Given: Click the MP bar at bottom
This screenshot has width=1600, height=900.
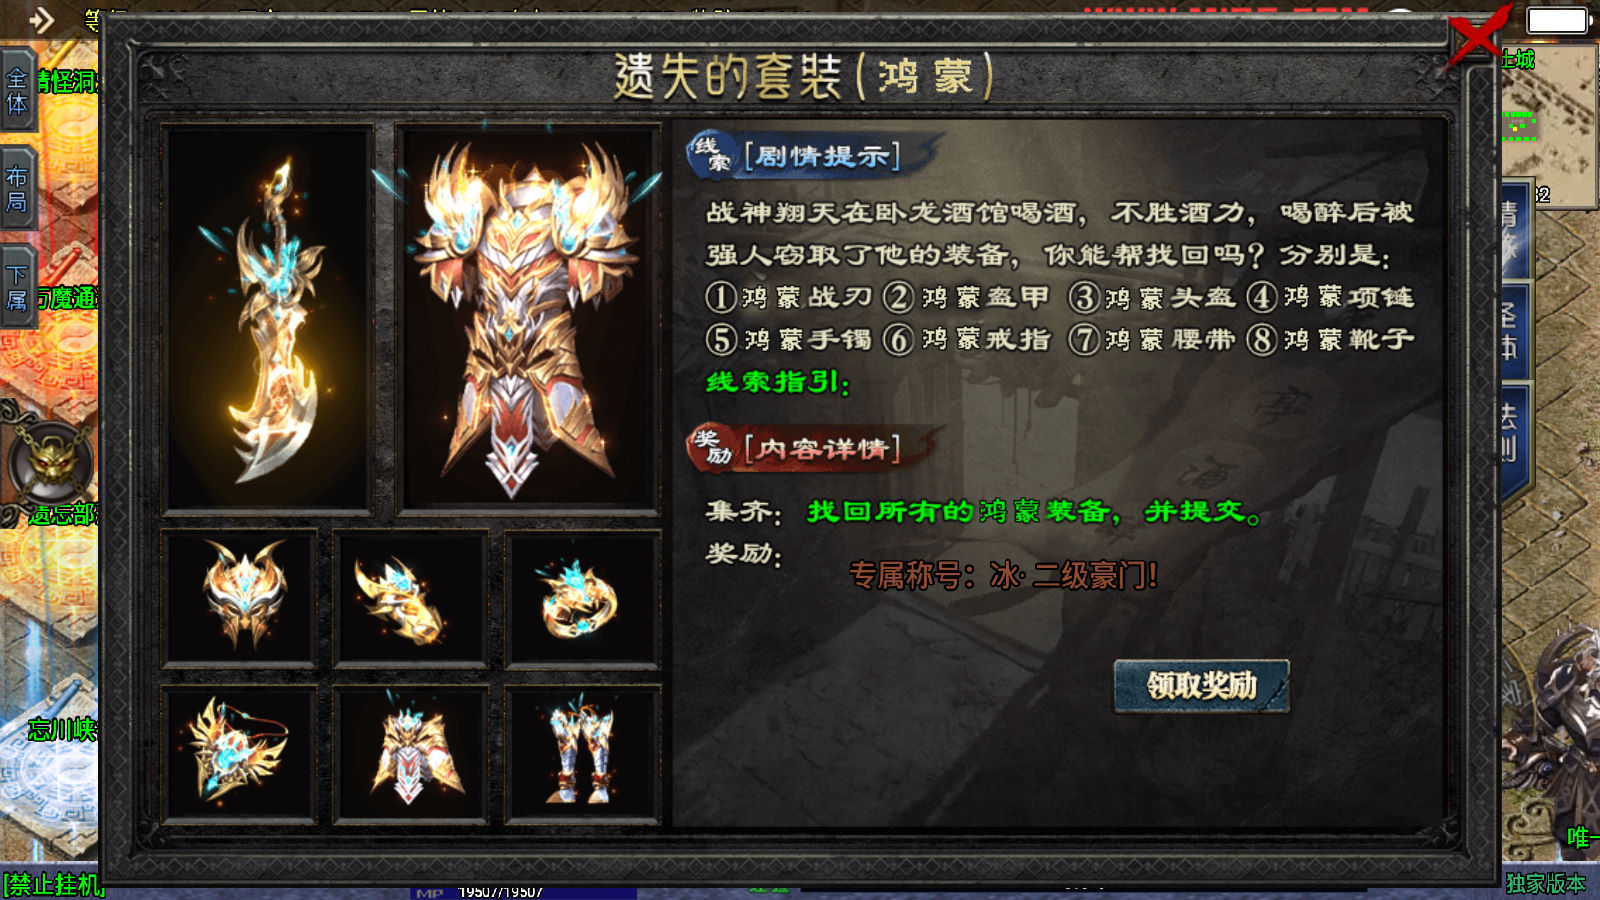Looking at the screenshot, I should [523, 892].
